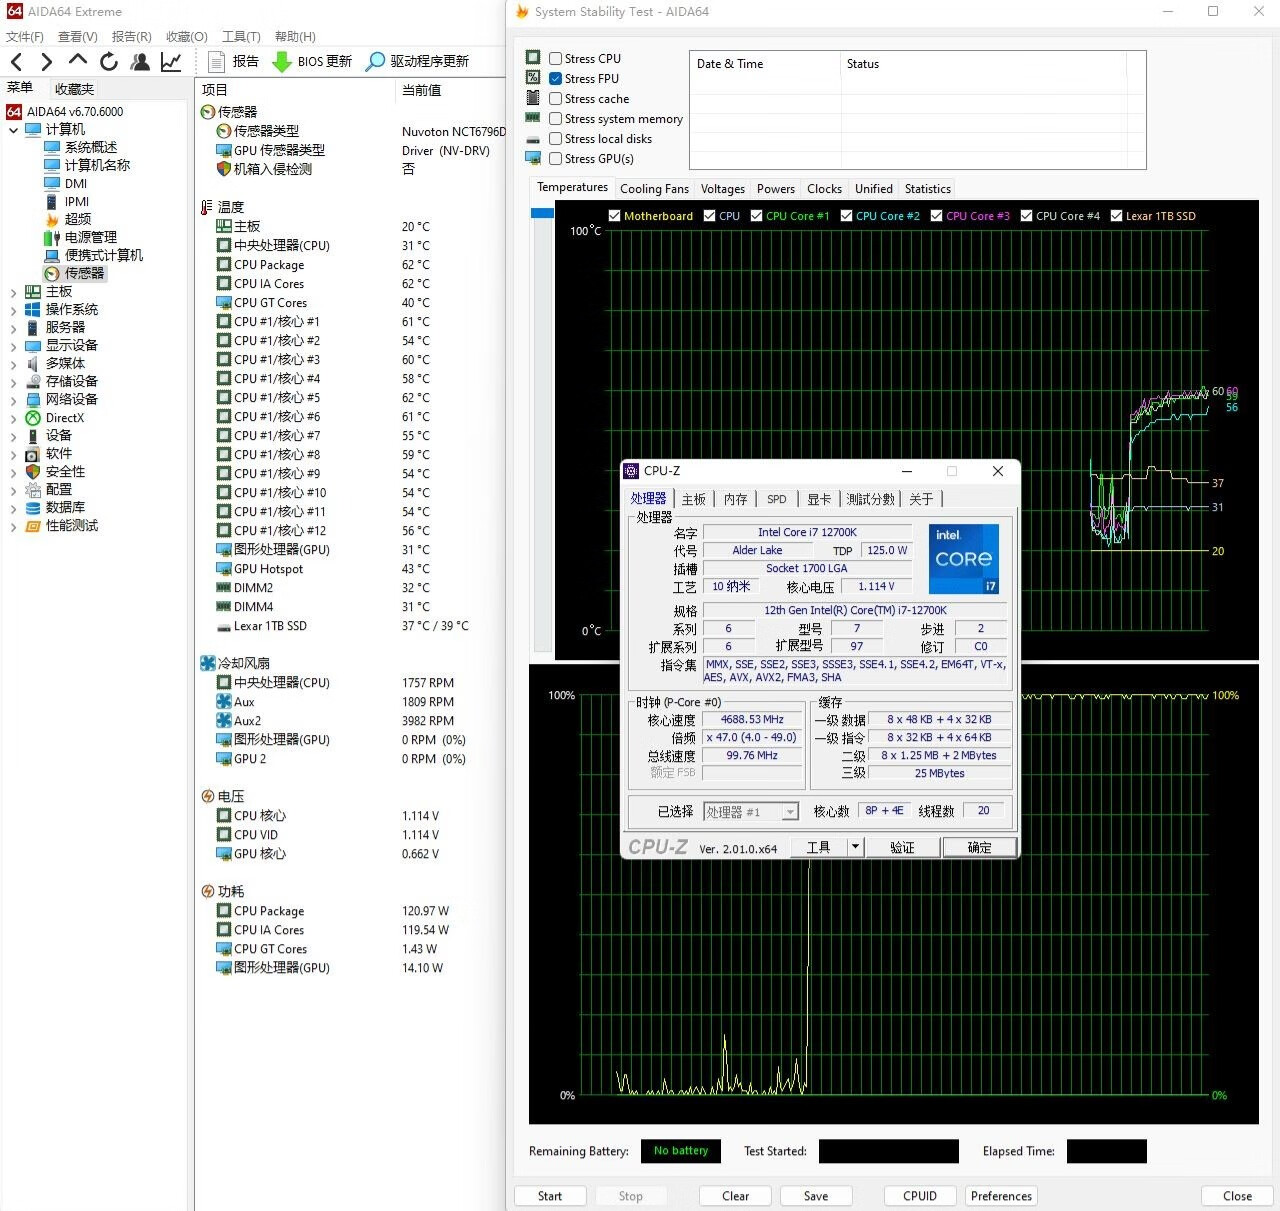
Task: Expand the 服务器 tree node
Action: coord(13,328)
